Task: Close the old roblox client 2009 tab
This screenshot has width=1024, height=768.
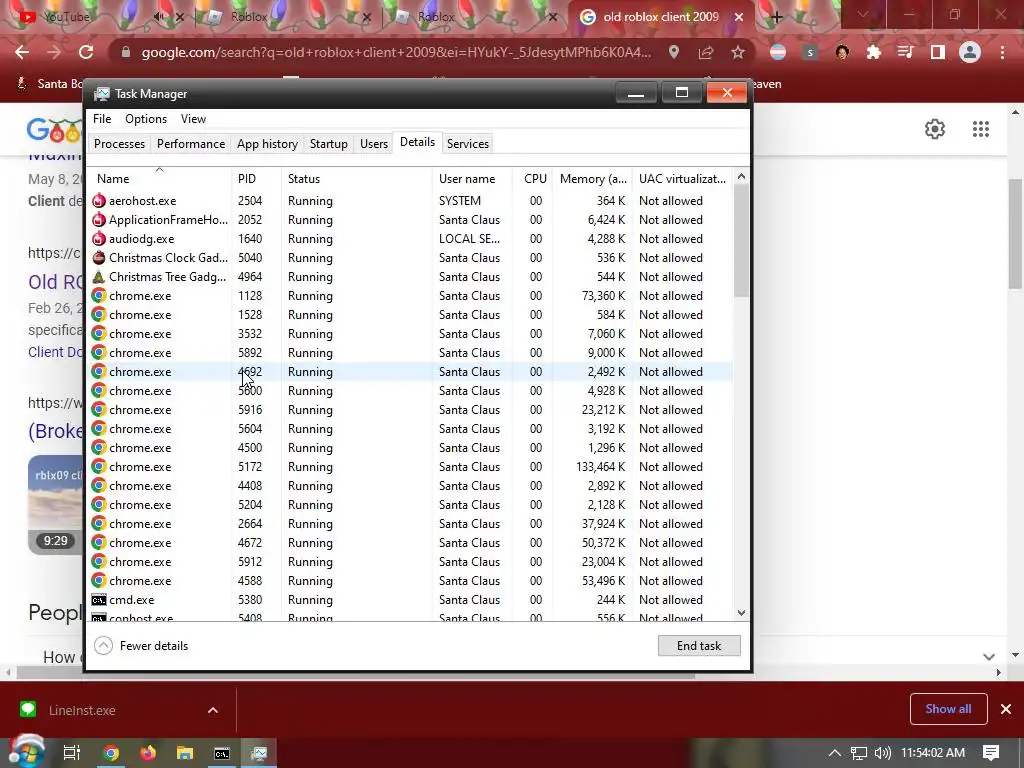Action: tap(739, 17)
